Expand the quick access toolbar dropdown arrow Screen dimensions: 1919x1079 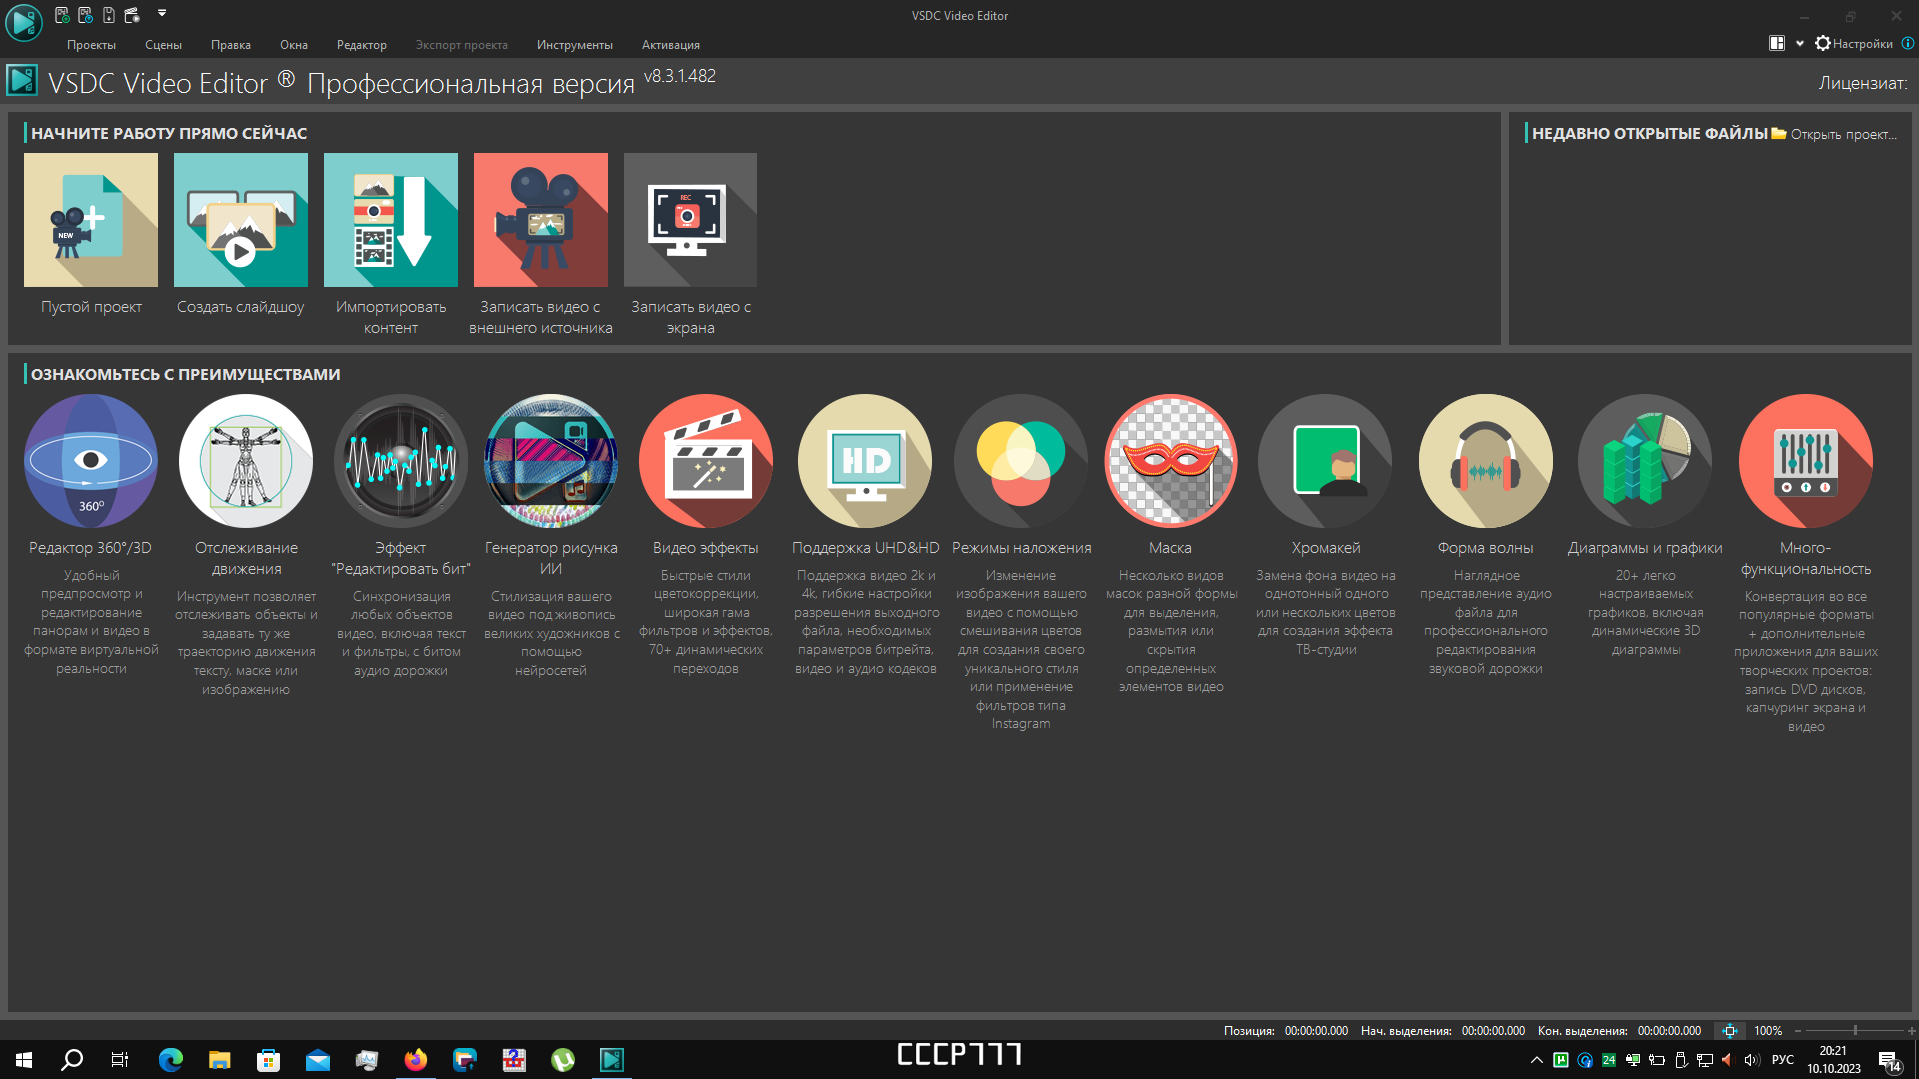162,14
